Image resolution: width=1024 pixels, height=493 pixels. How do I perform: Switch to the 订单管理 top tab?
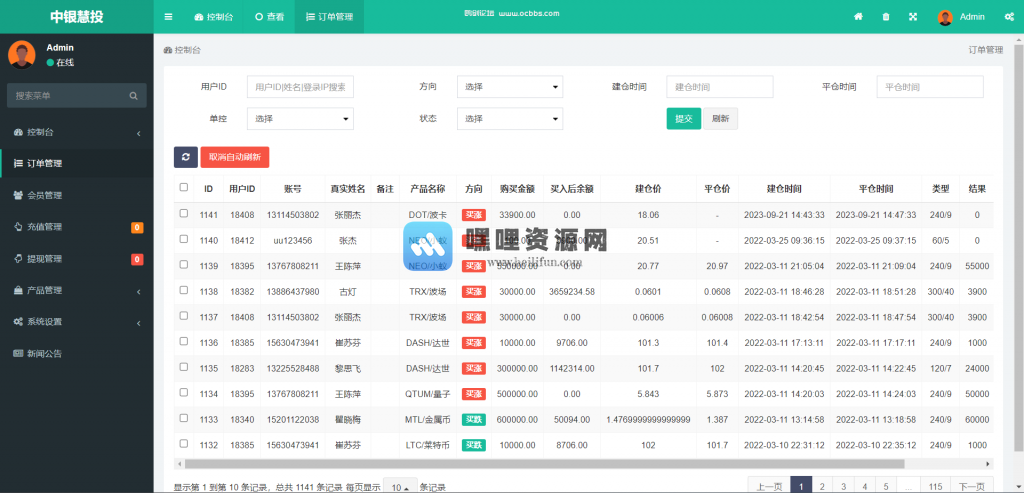click(x=329, y=17)
